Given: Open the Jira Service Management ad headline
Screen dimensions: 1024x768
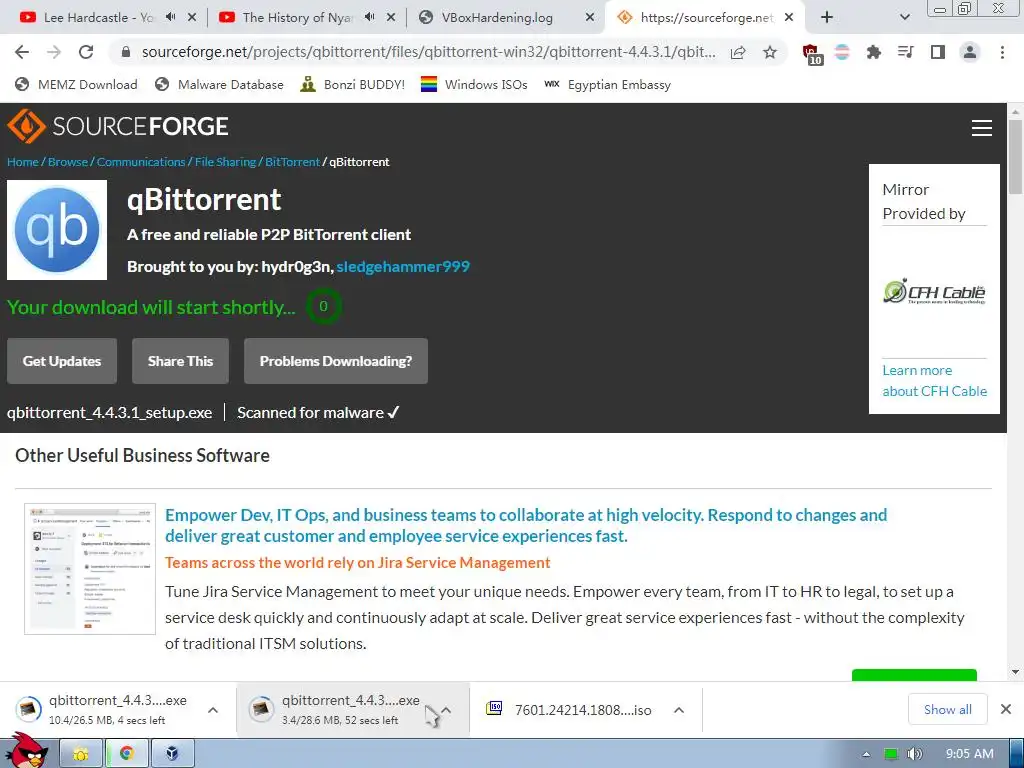Looking at the screenshot, I should click(x=526, y=525).
